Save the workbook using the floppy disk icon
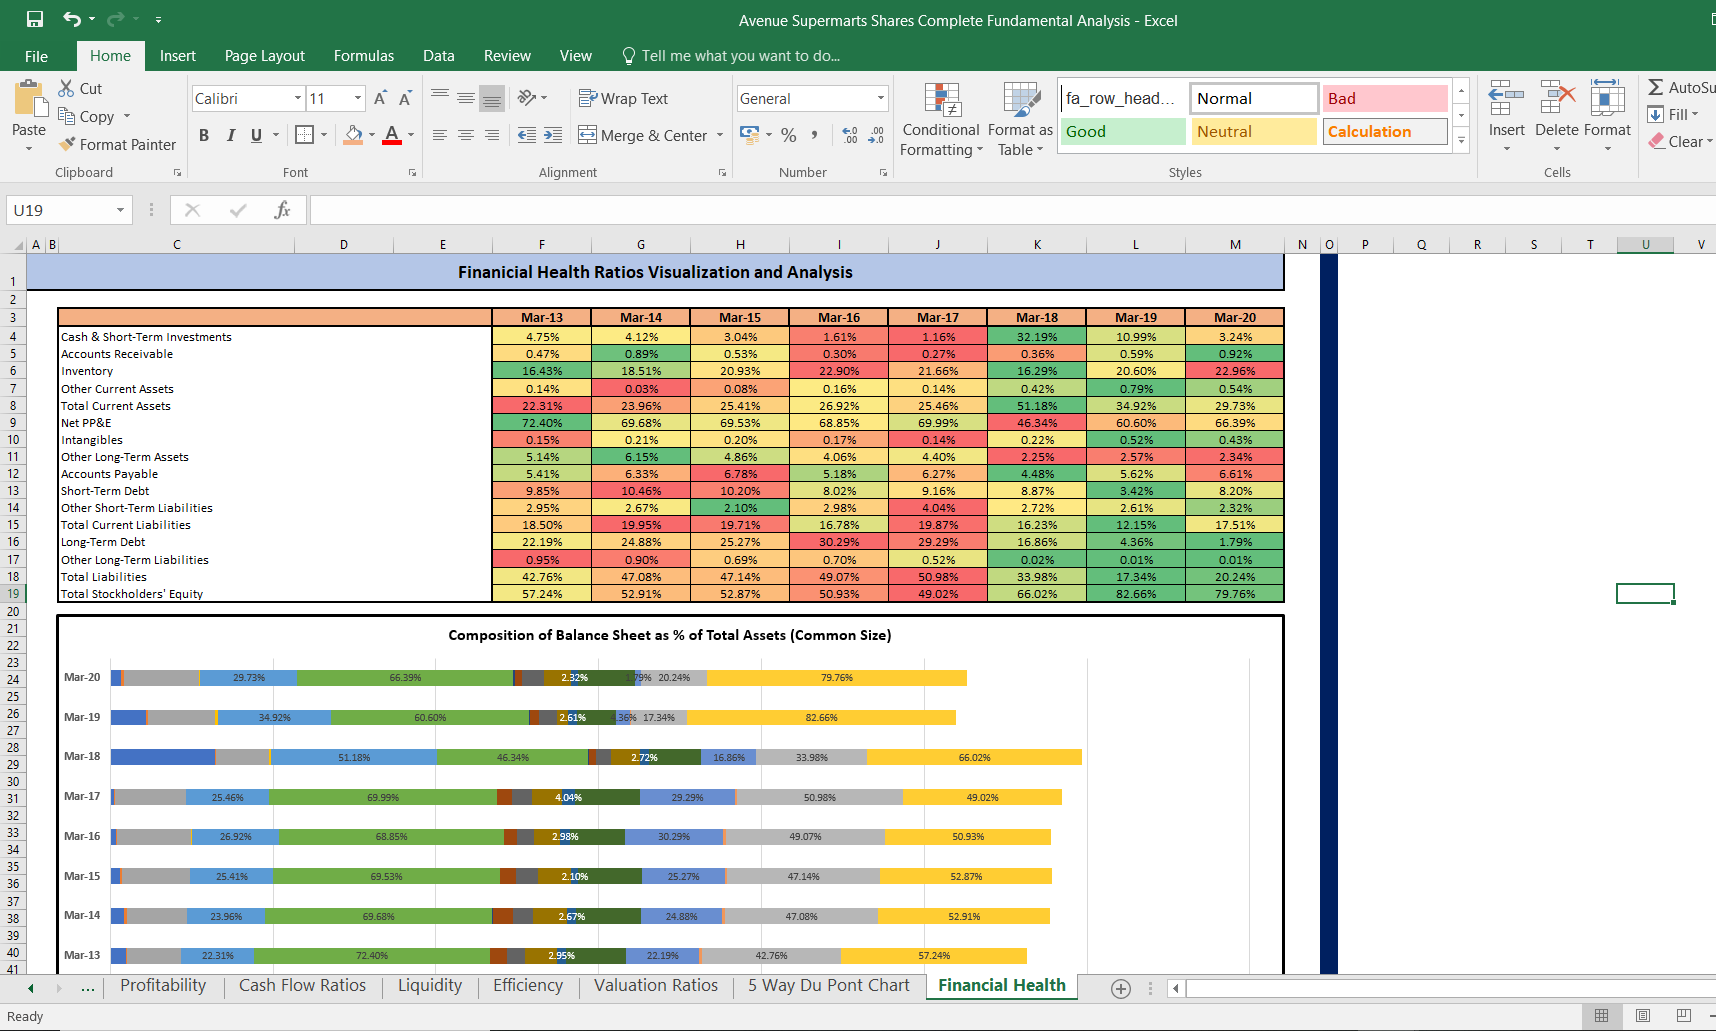1716x1031 pixels. 35,19
